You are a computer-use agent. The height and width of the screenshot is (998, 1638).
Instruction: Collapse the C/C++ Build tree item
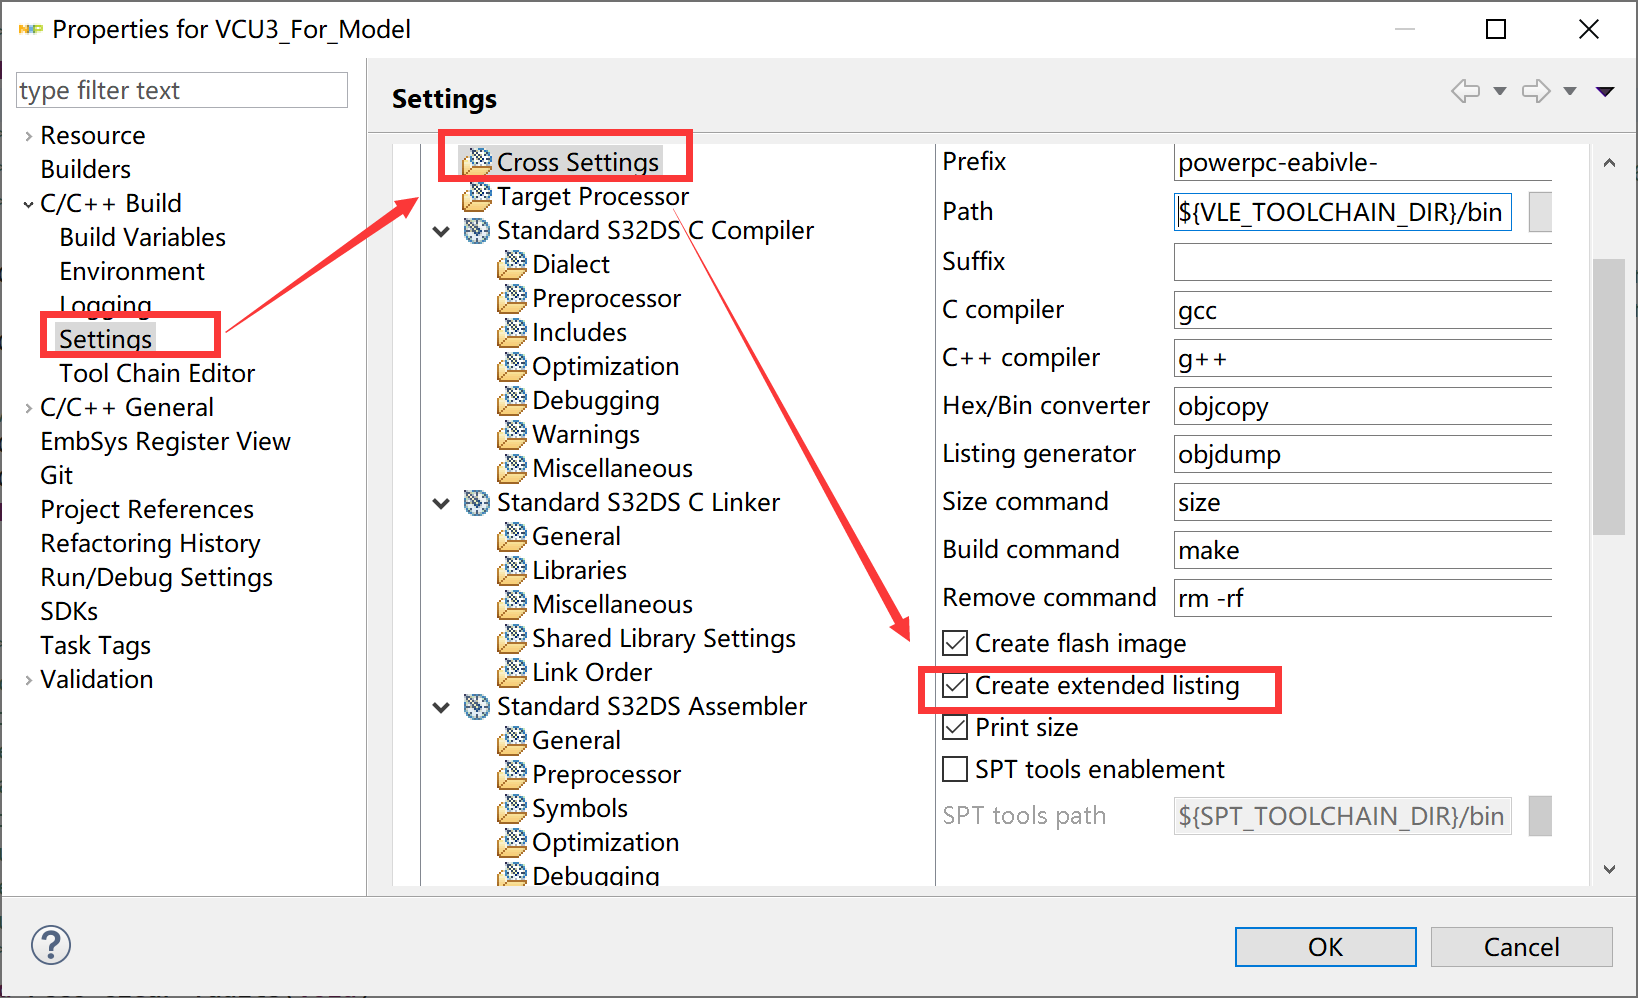[27, 203]
